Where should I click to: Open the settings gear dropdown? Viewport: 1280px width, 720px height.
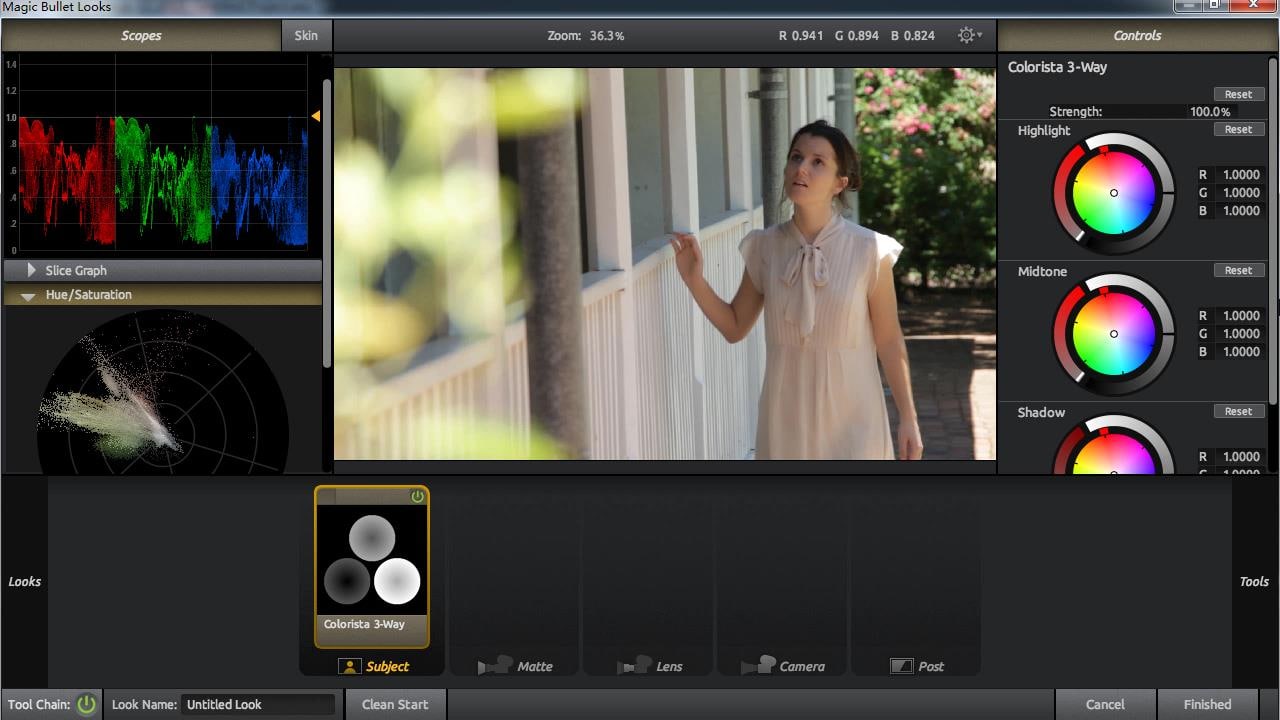point(969,35)
